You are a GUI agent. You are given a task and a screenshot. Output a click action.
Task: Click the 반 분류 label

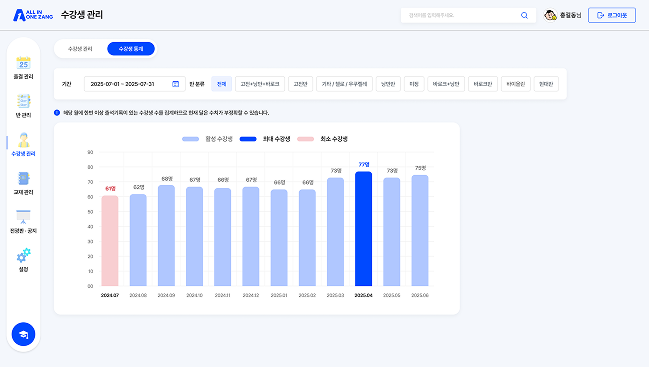coord(197,84)
